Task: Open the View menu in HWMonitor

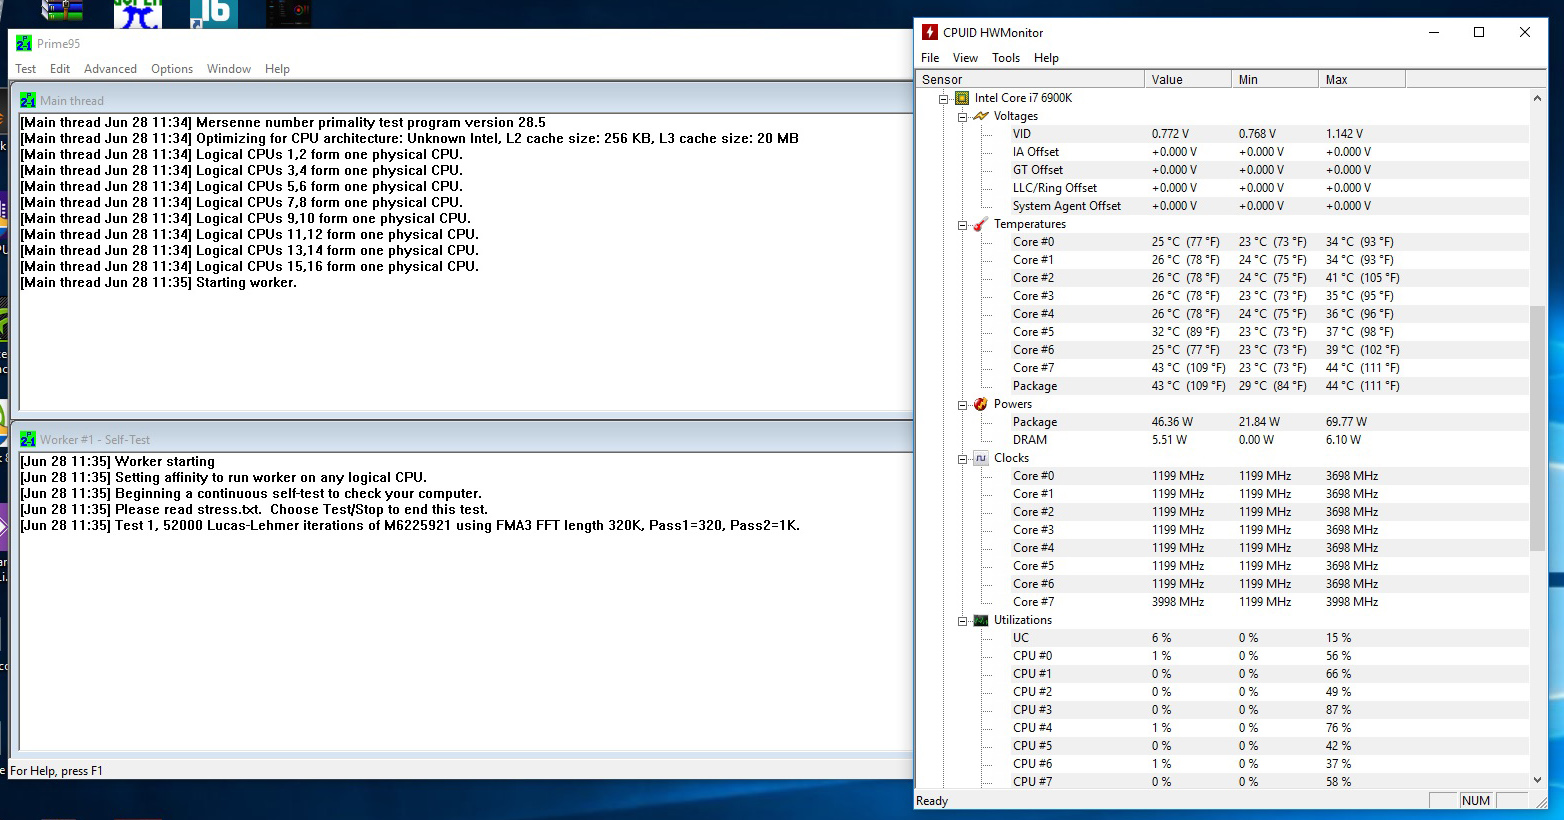Action: [x=965, y=58]
